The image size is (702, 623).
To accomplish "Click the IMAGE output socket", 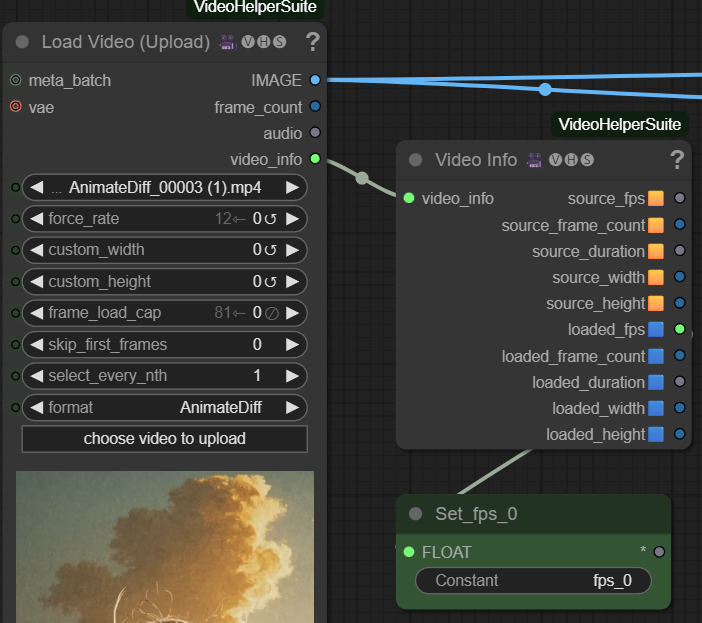I will pos(315,80).
